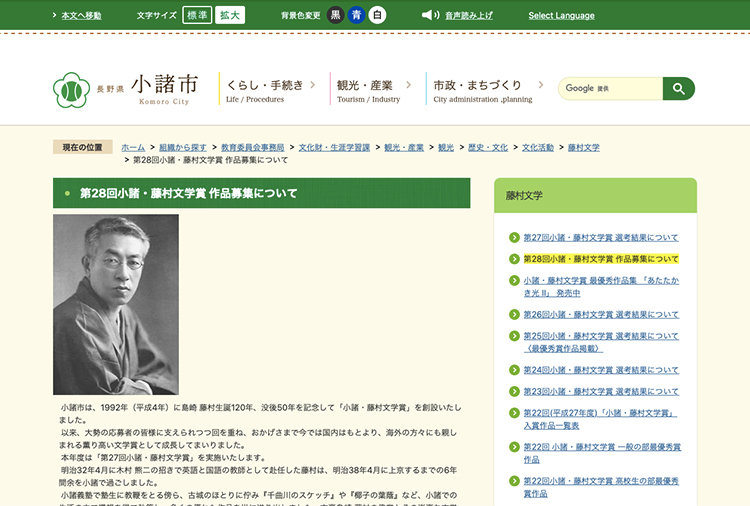Open highlighted 第28回小諸・藤村文学賞 作品募集 sidebar link
750x506 pixels.
coord(601,259)
